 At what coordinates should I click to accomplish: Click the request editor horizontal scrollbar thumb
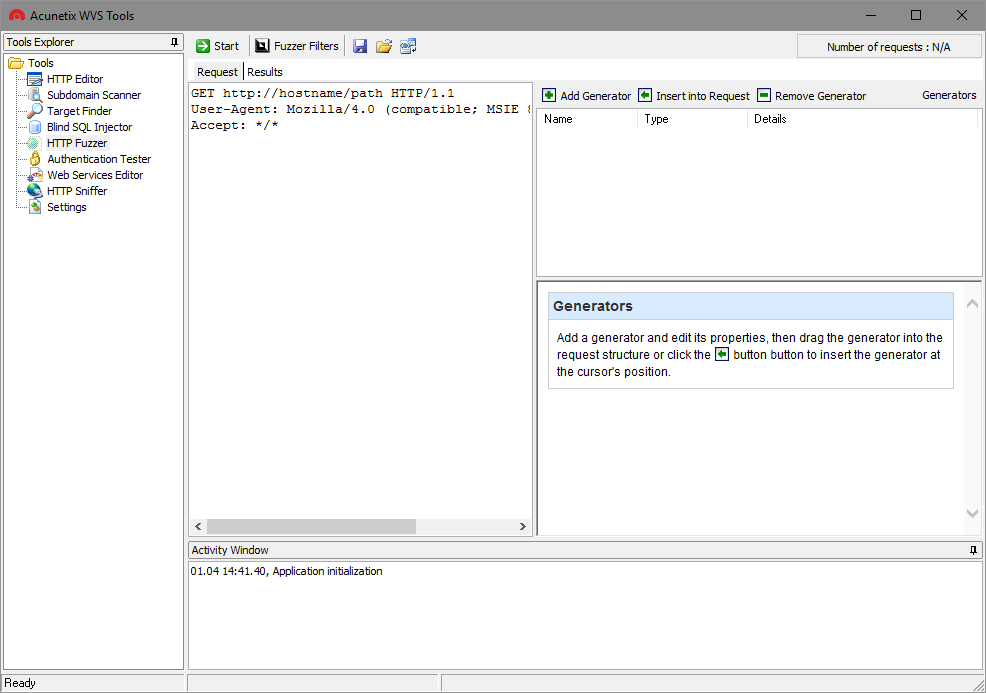[311, 526]
